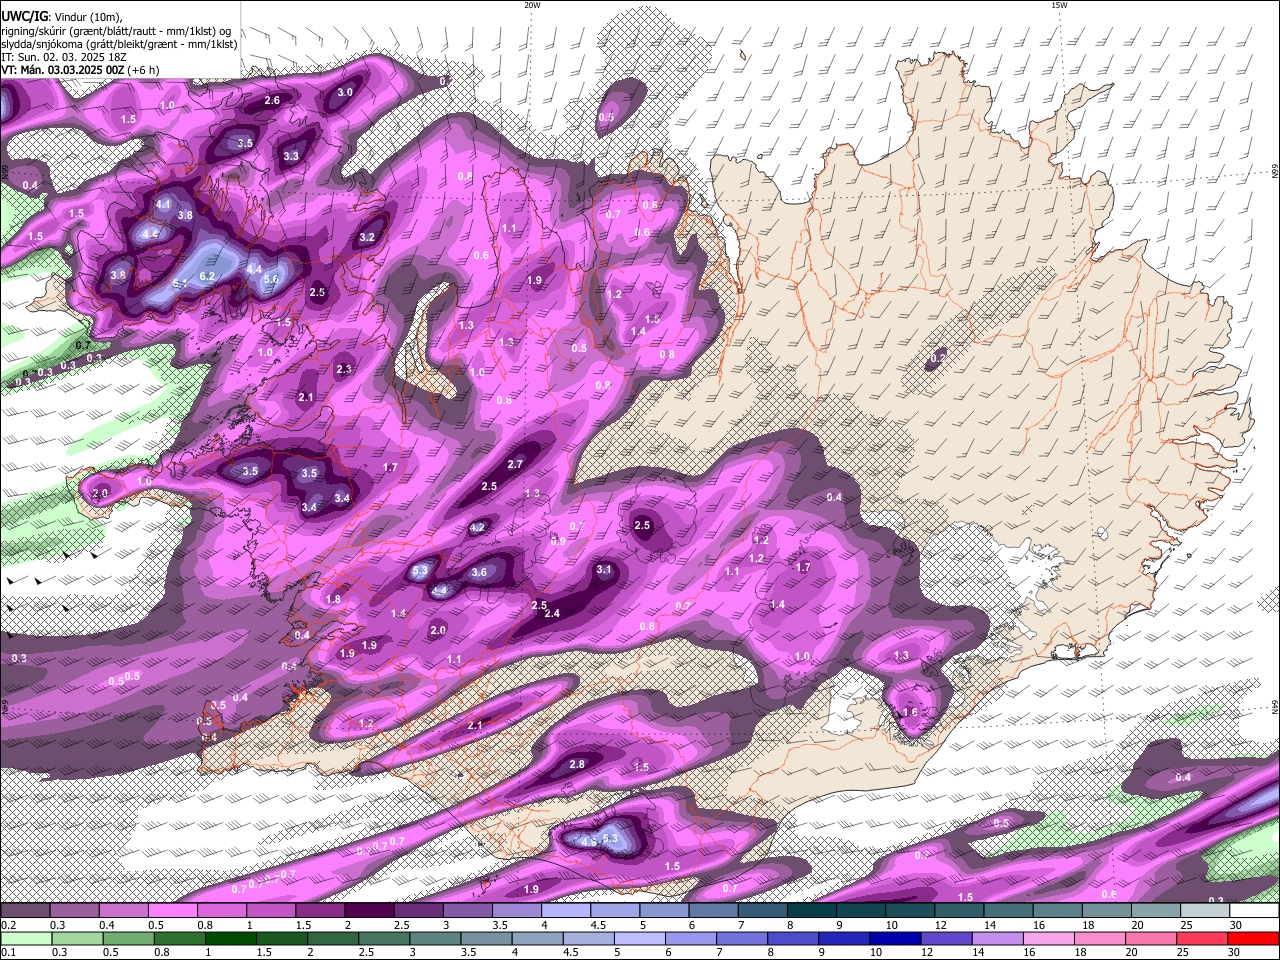Click the 5.6 precipitation value on map
Image resolution: width=1280 pixels, height=960 pixels.
[x=270, y=279]
